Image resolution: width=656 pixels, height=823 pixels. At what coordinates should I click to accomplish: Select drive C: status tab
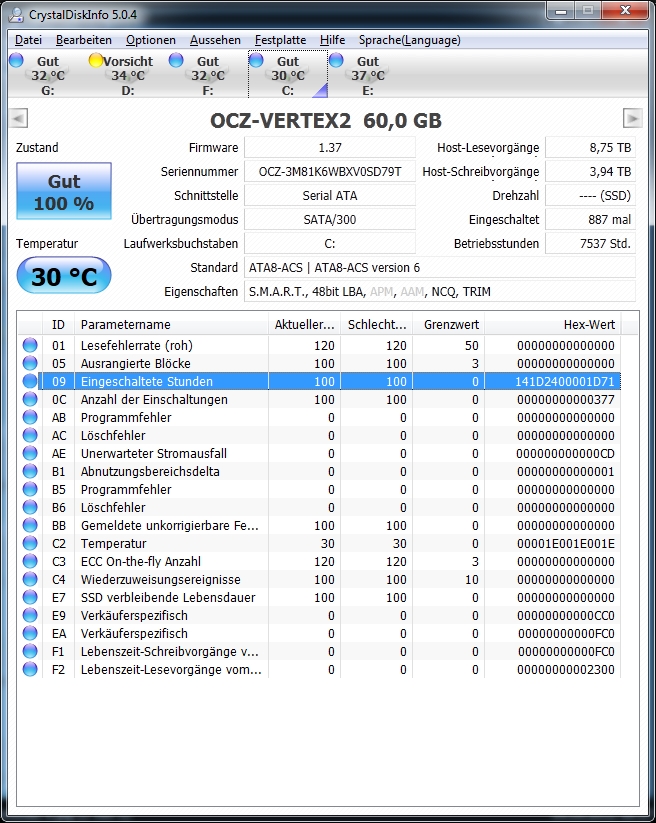pyautogui.click(x=288, y=75)
